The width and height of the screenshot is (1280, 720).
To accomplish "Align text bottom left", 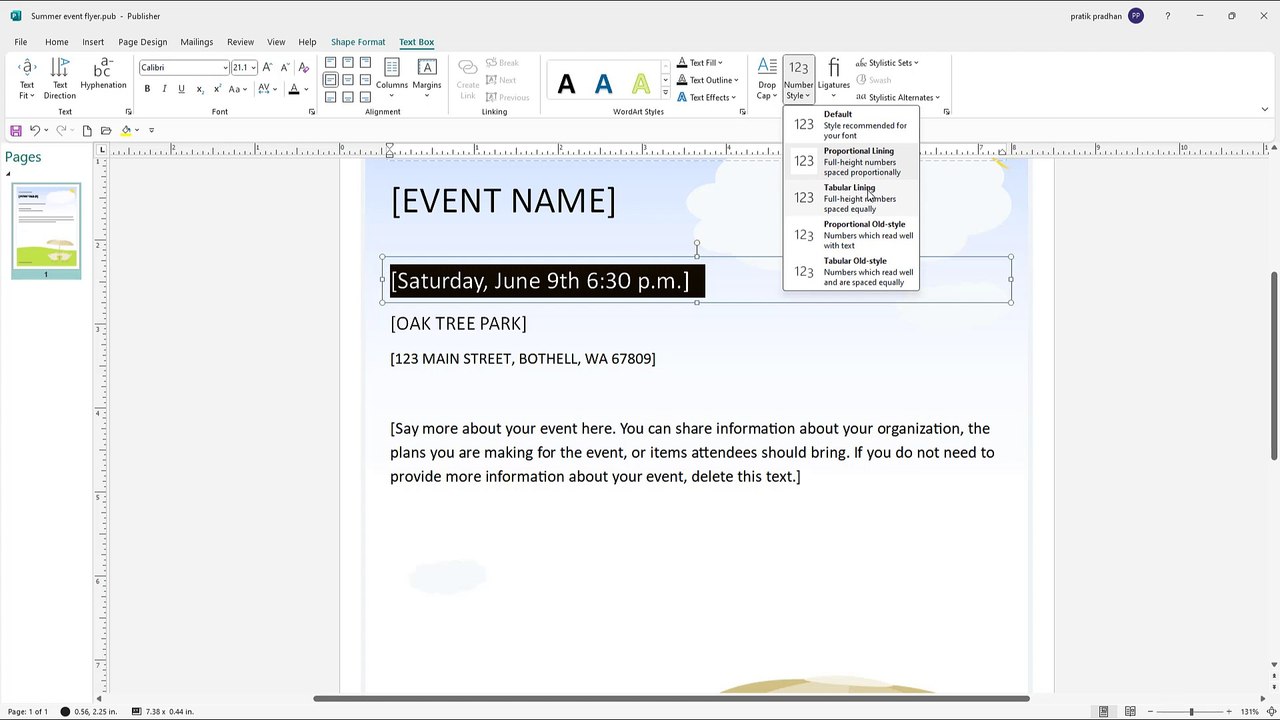I will click(331, 97).
